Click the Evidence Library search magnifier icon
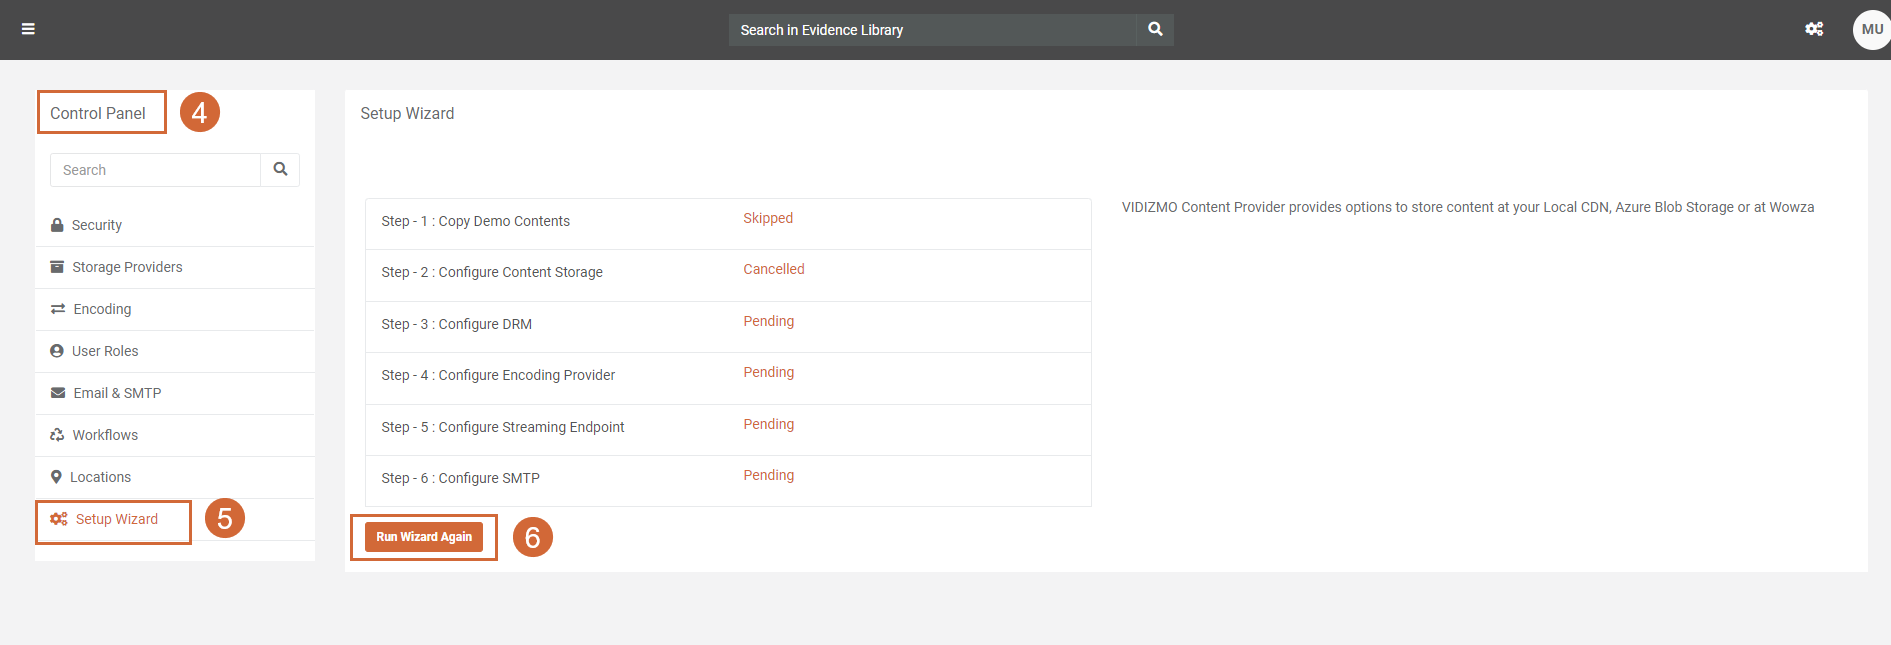1891x645 pixels. (x=1155, y=30)
